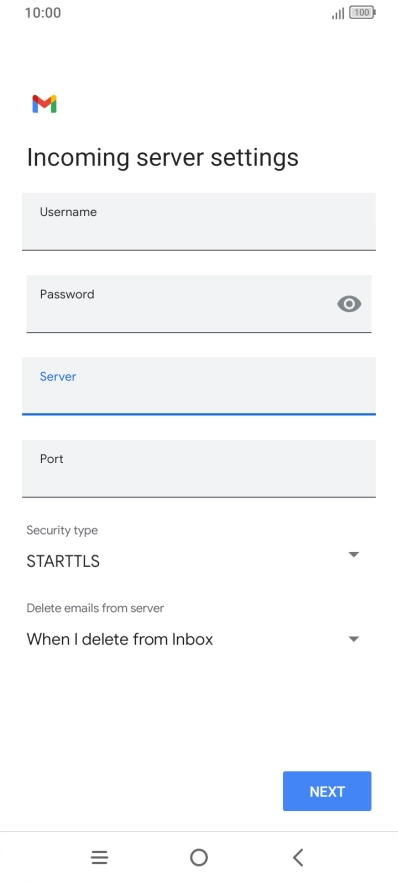
Task: Tap the signal strength icon
Action: click(x=338, y=13)
